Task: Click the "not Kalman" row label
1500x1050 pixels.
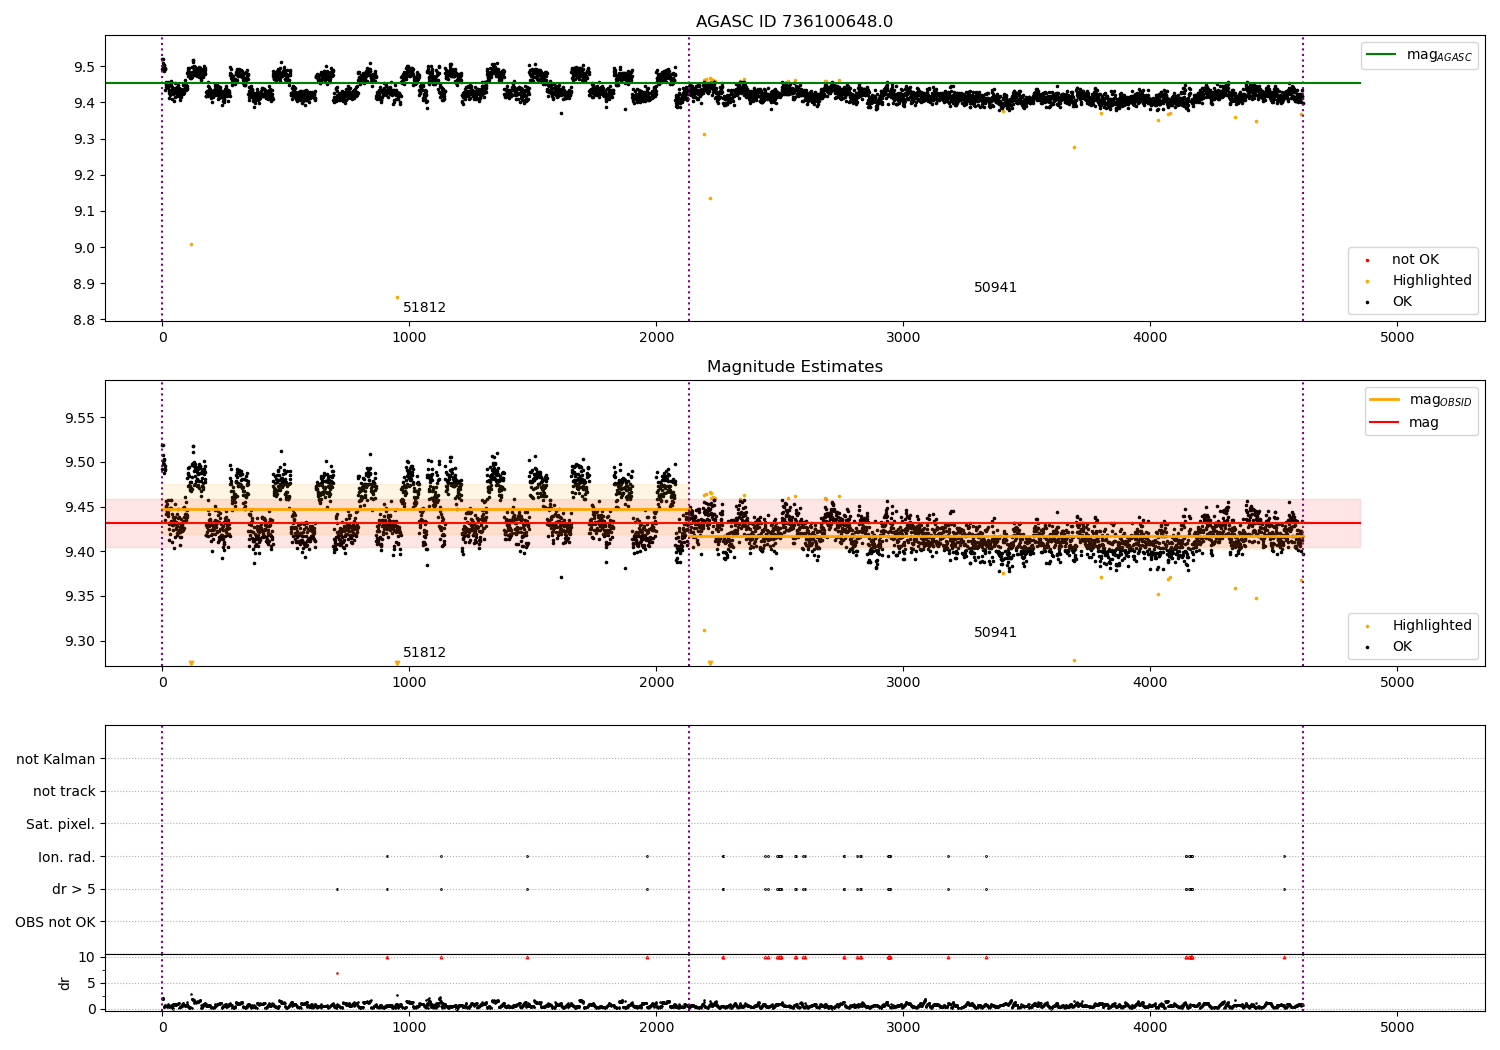Action: pos(56,759)
